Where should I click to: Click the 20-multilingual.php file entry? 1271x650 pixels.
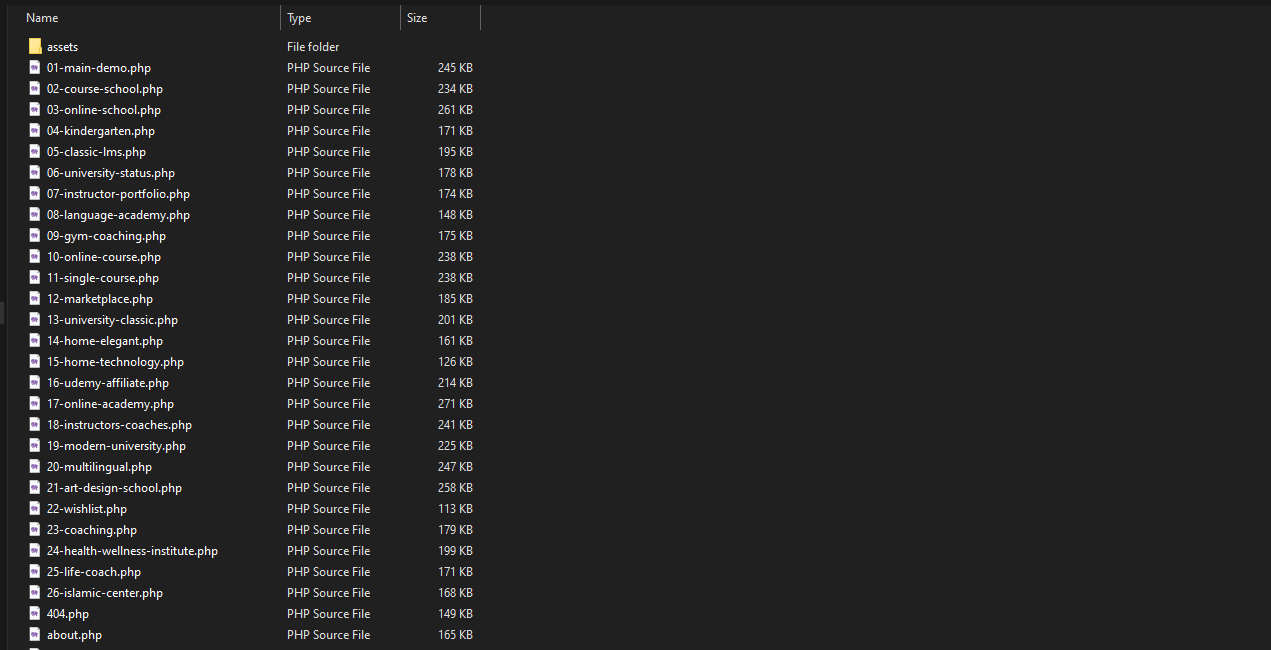click(x=99, y=467)
